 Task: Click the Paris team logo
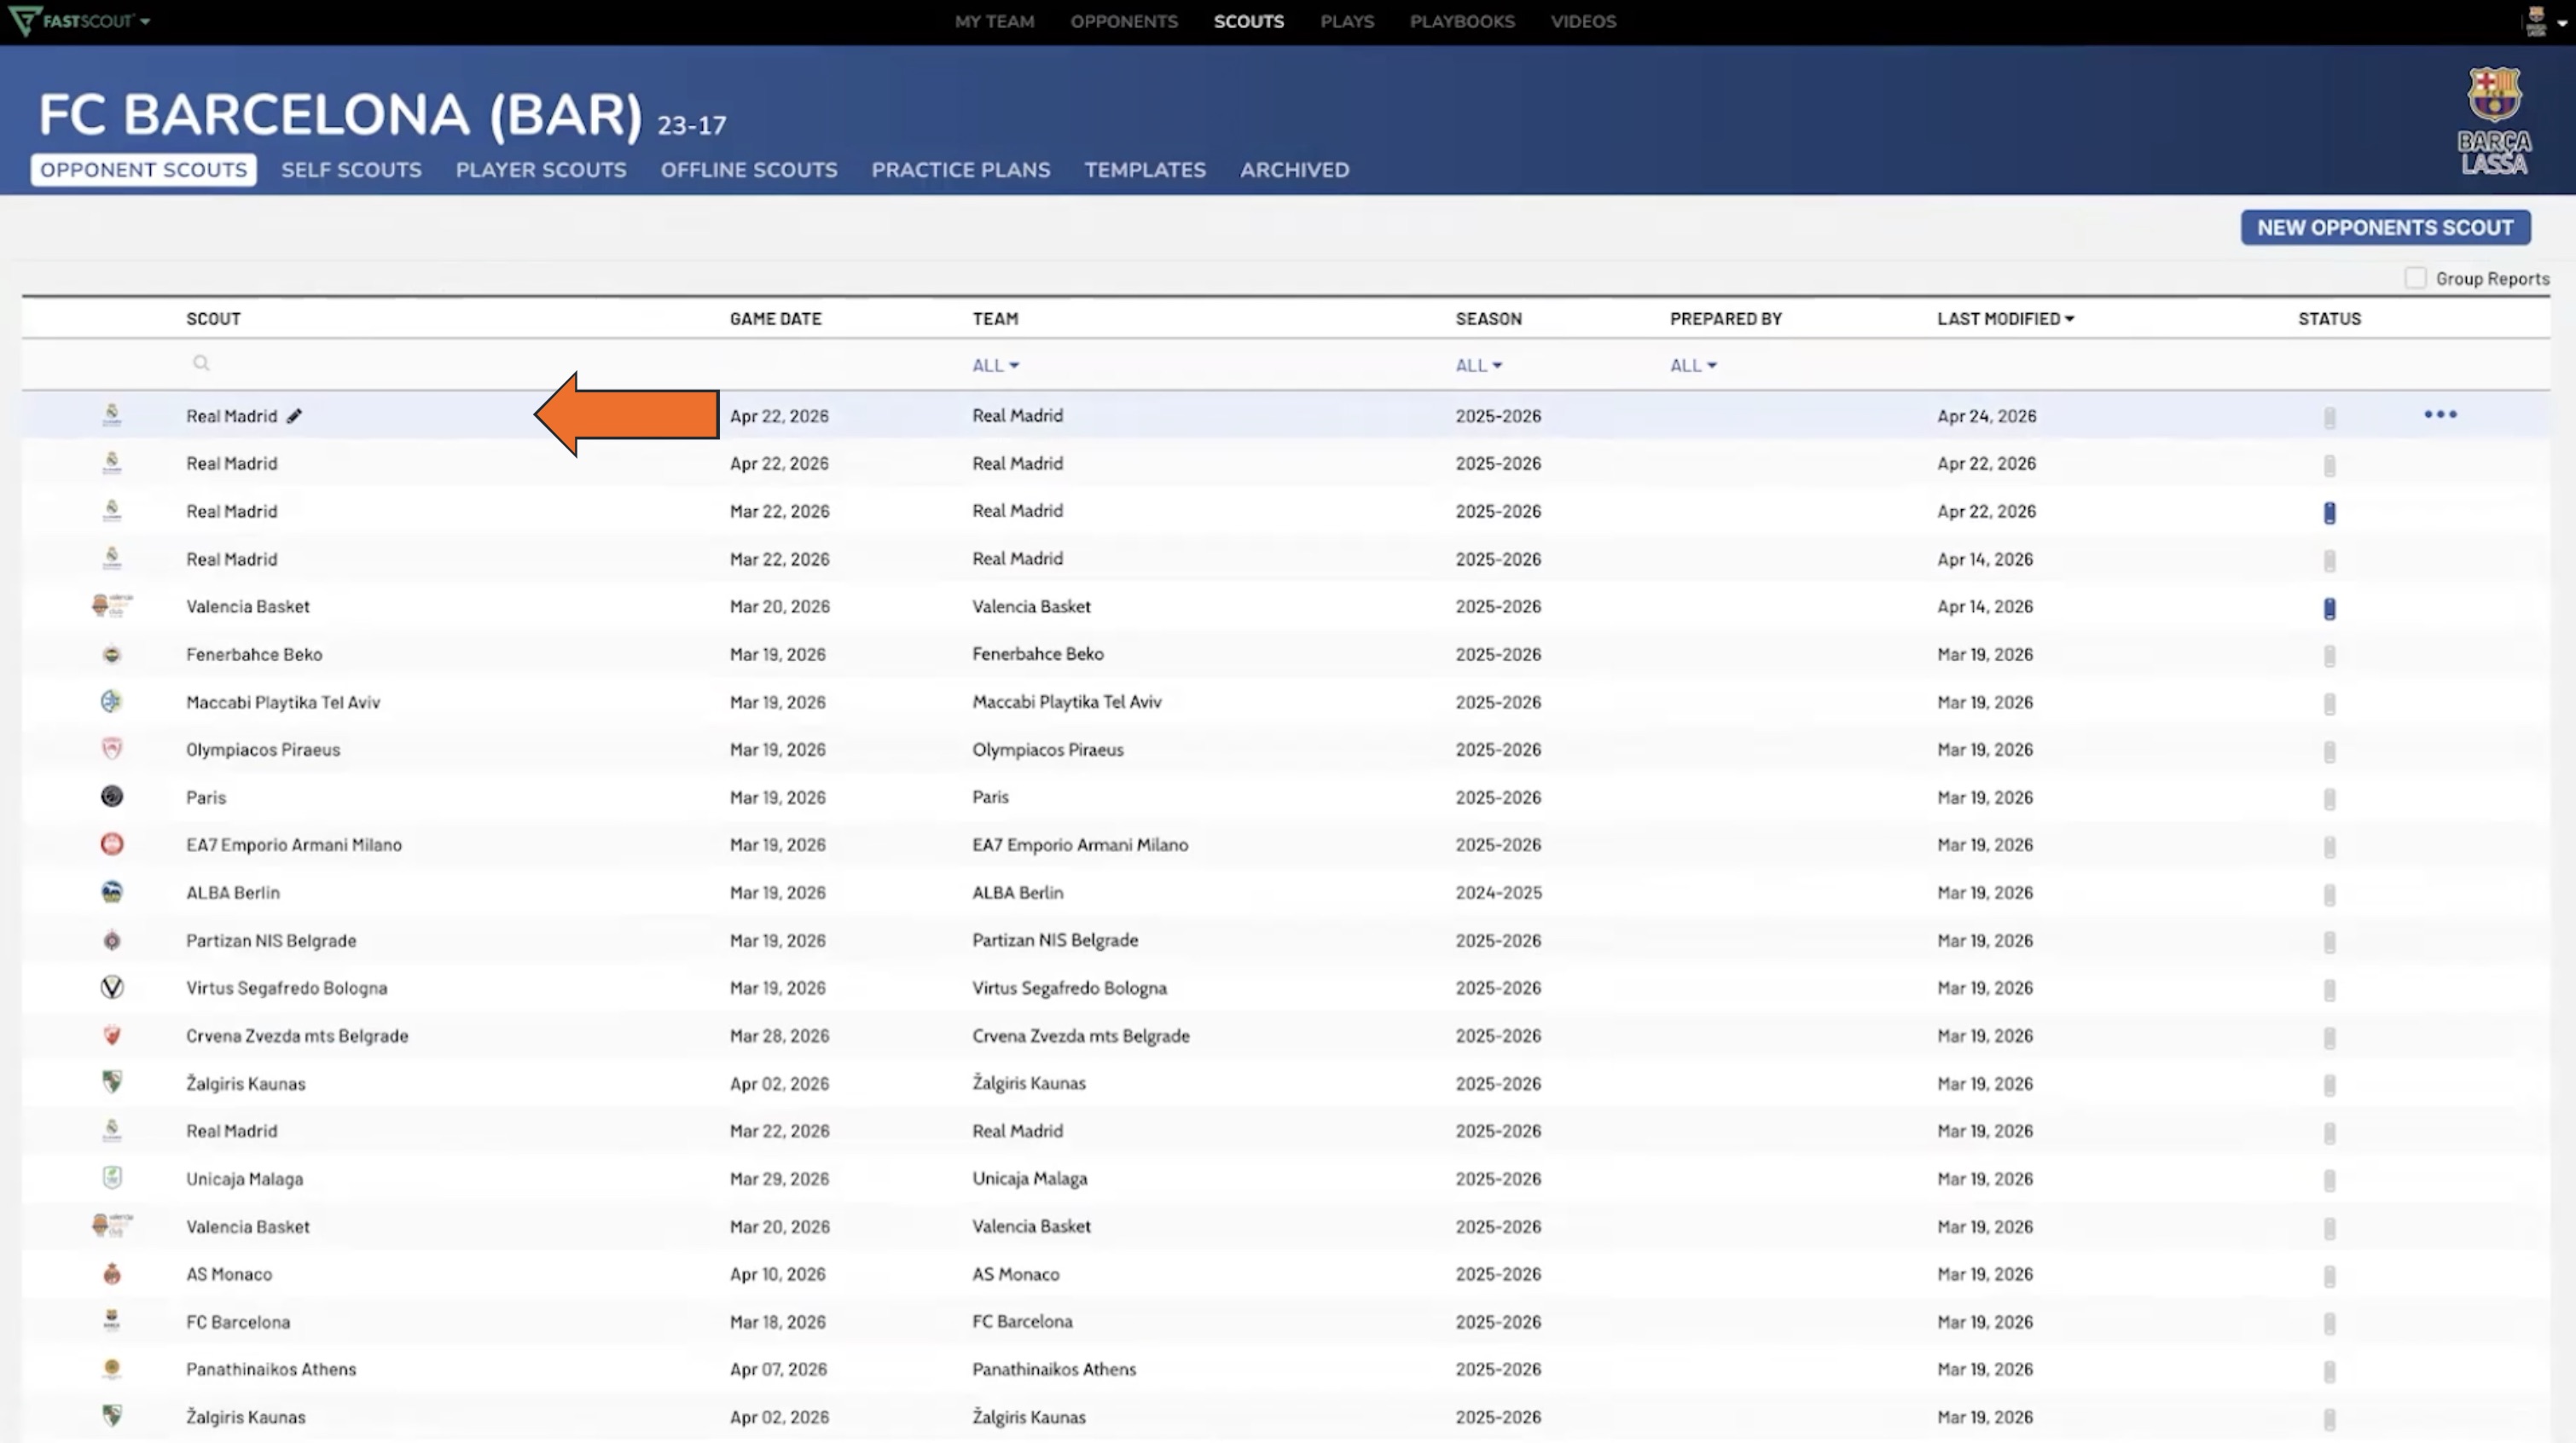pos(112,796)
